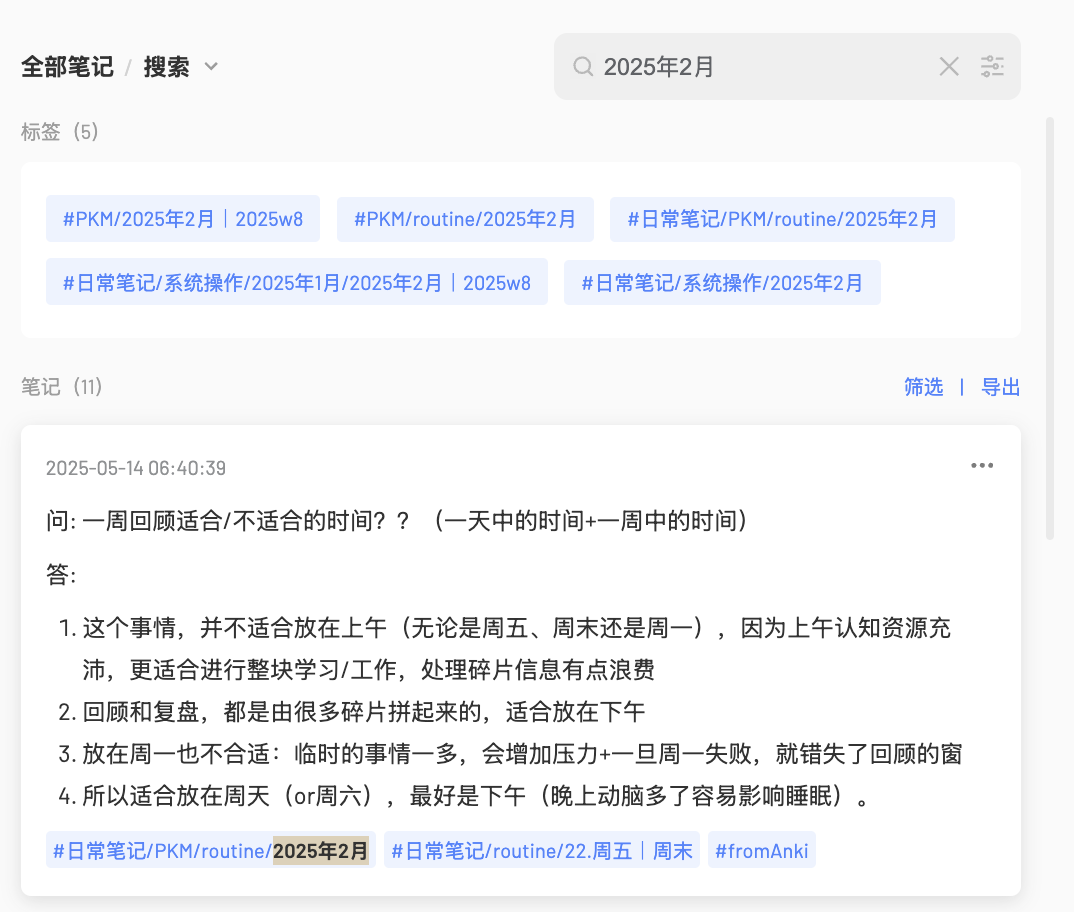The width and height of the screenshot is (1074, 912).
Task: Click the 笔记（11）section heading
Action: coord(62,387)
